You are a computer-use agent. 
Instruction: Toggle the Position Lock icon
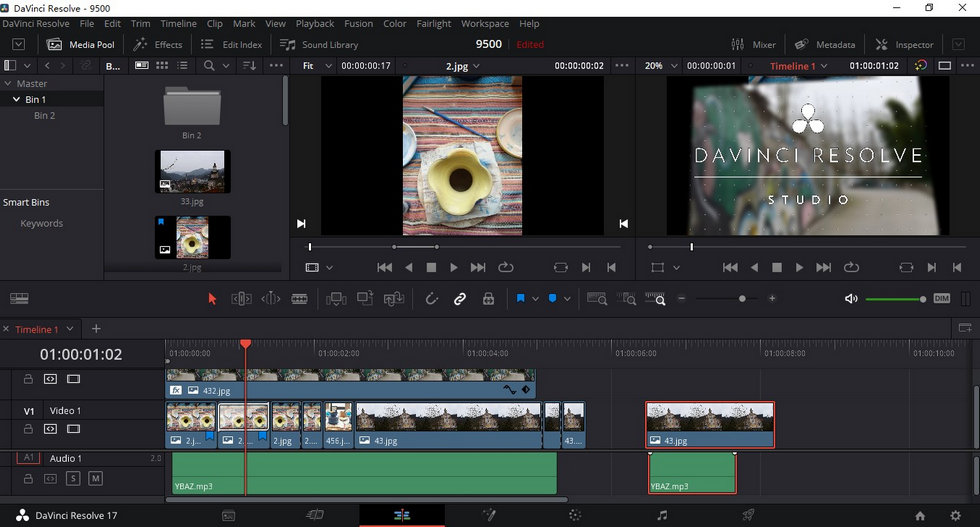488,299
